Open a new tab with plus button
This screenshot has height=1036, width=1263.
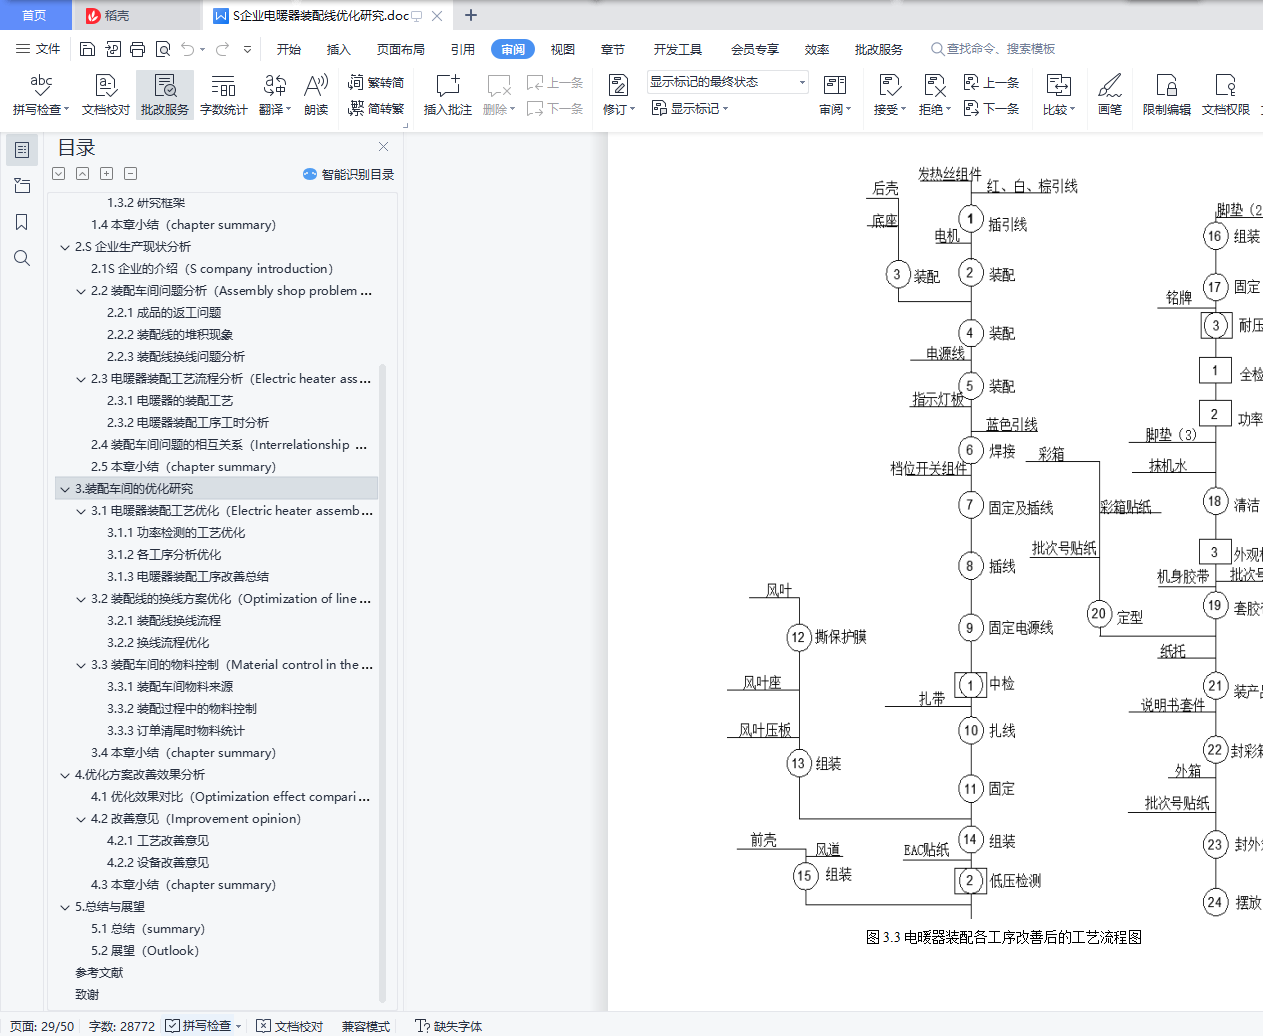(x=471, y=15)
